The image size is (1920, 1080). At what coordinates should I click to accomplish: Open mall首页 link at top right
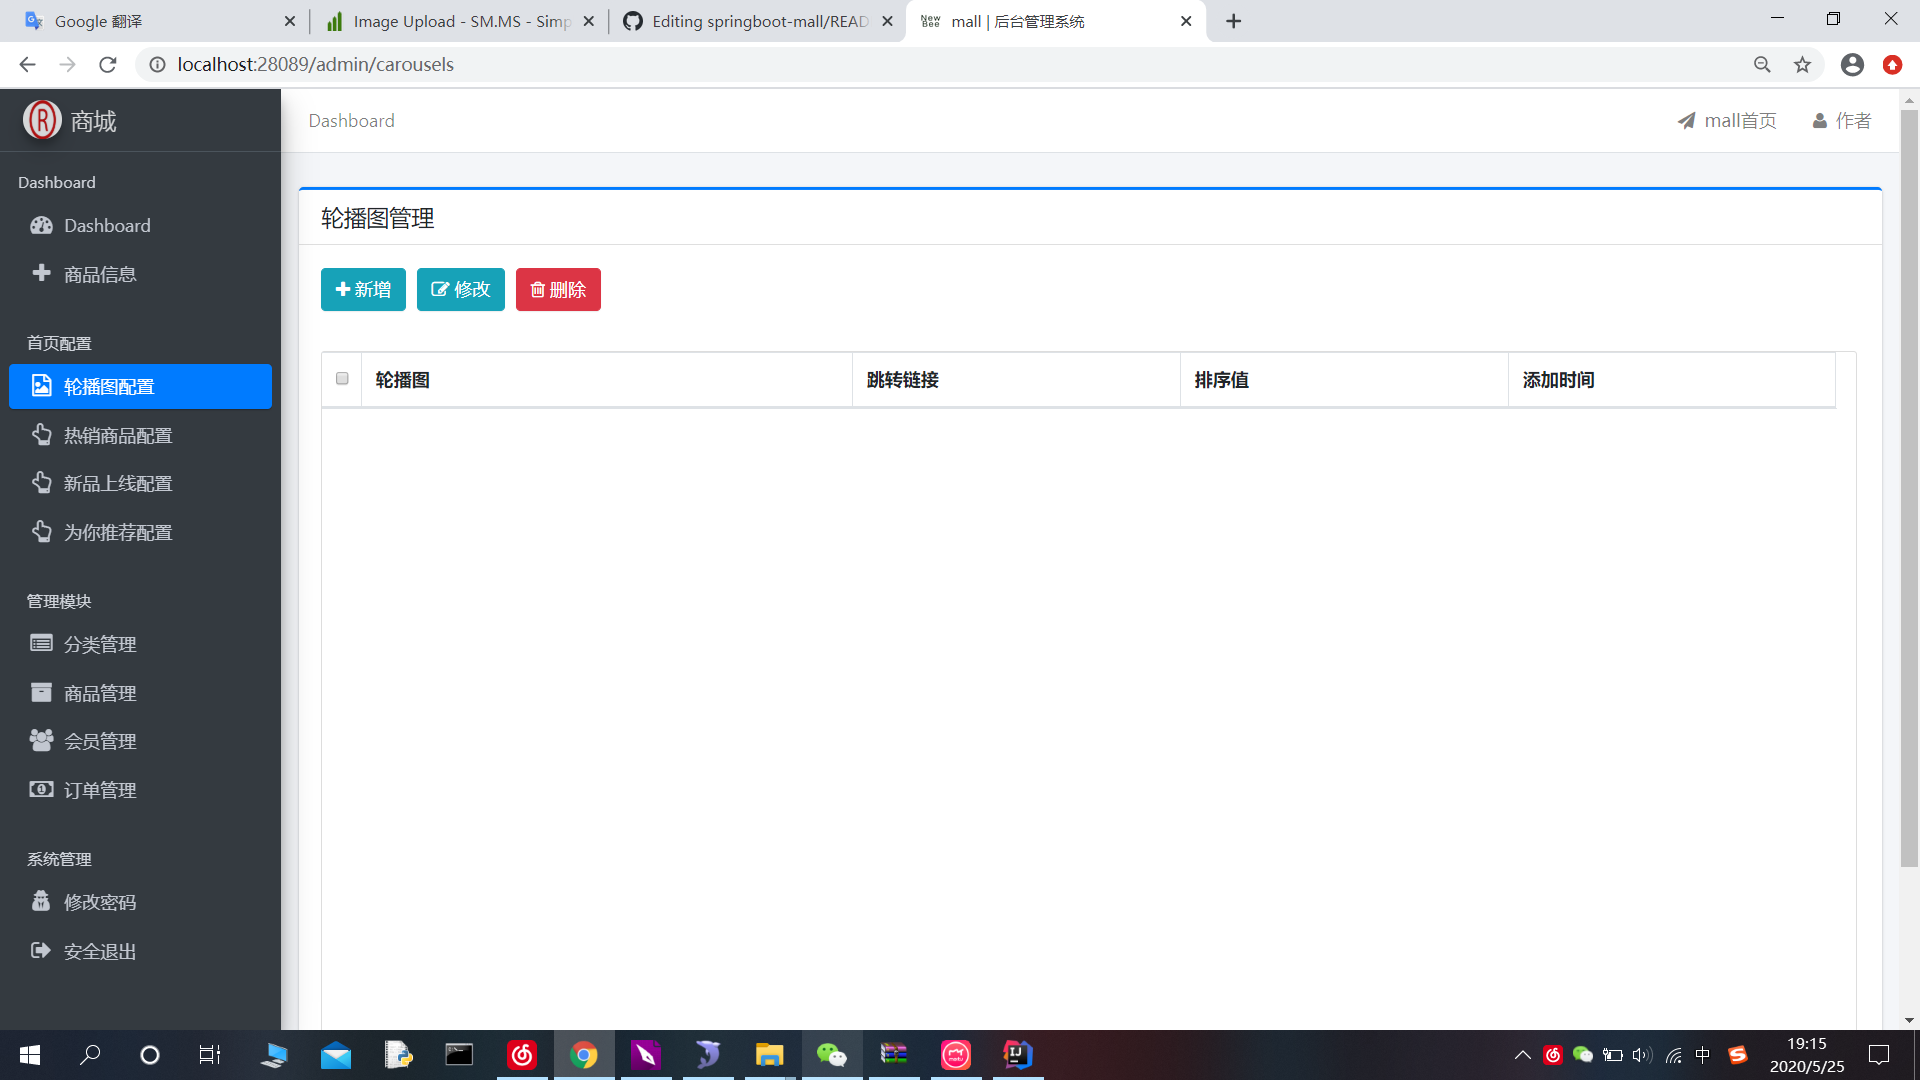1727,120
